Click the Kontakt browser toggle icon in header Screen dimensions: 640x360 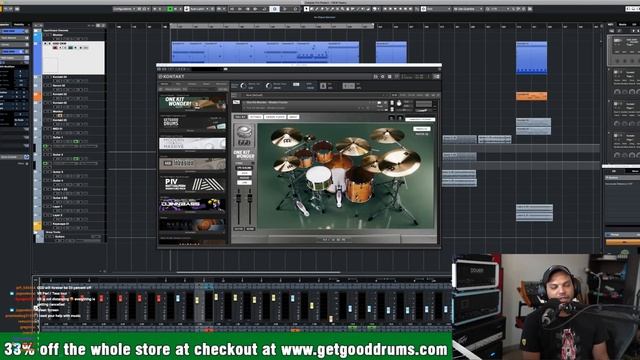point(376,76)
